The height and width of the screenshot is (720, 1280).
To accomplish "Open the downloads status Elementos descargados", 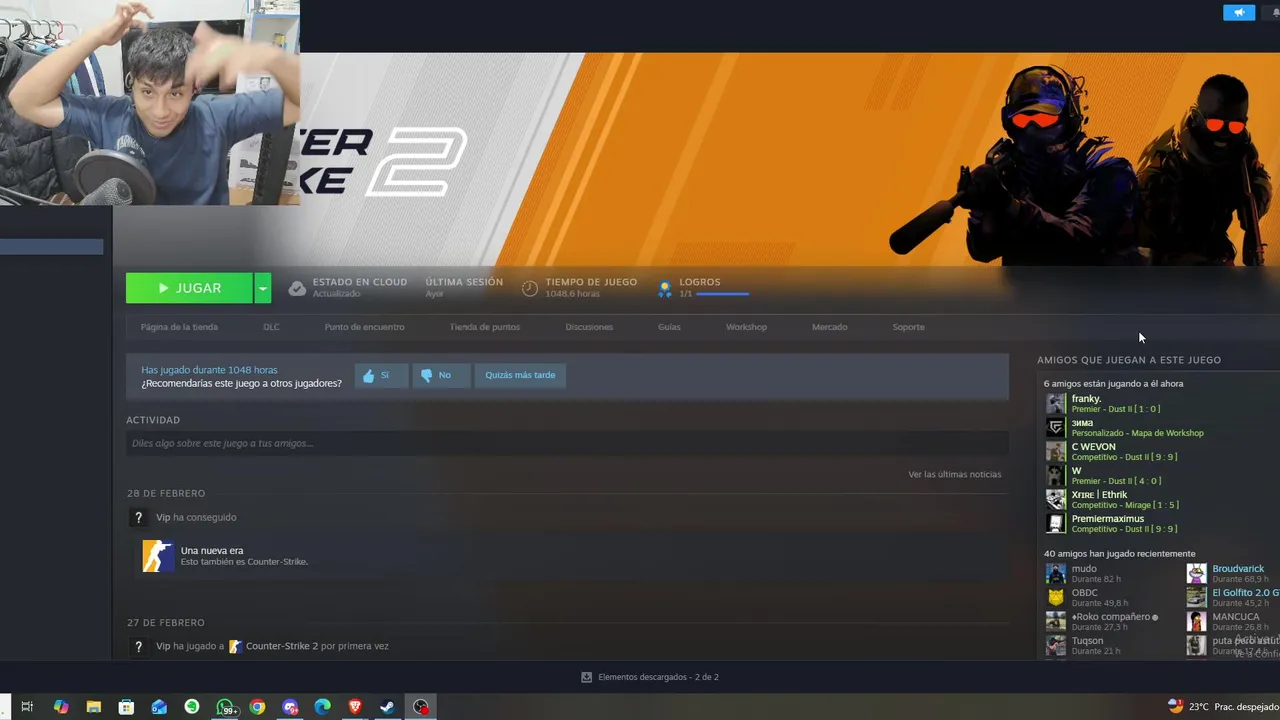I will 658,677.
